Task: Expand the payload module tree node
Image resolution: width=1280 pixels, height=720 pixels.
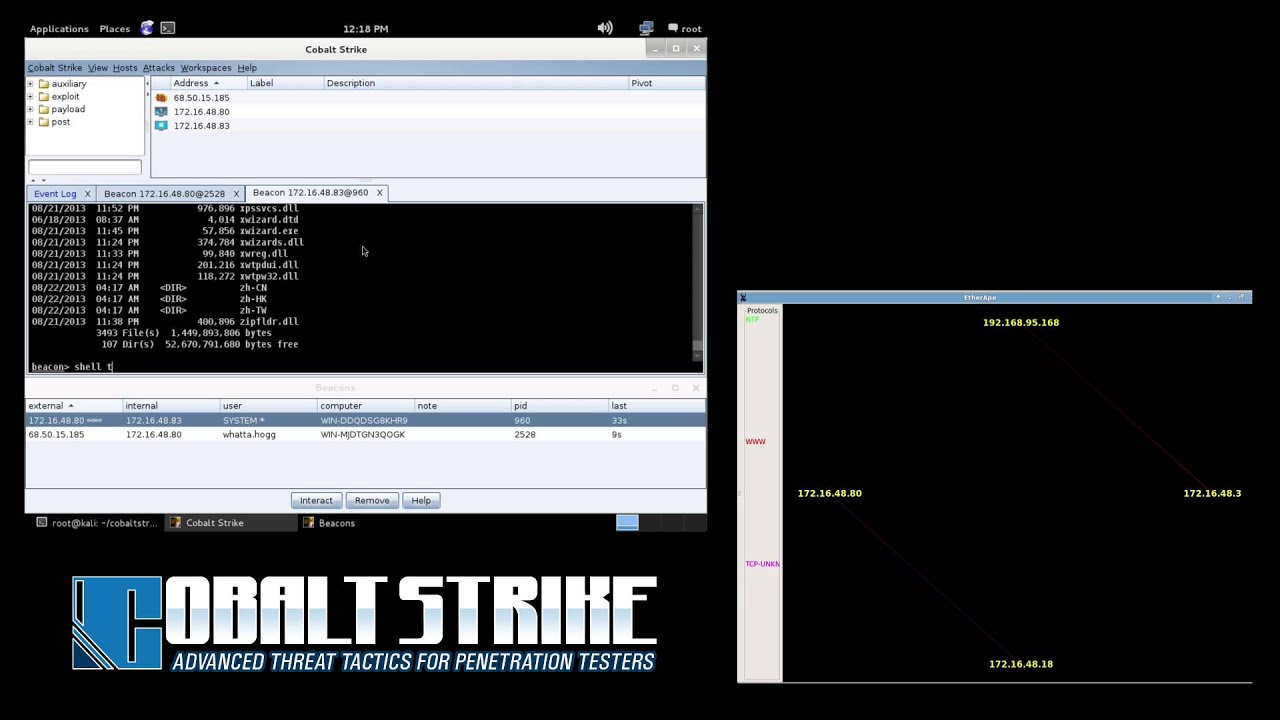Action: [x=30, y=109]
